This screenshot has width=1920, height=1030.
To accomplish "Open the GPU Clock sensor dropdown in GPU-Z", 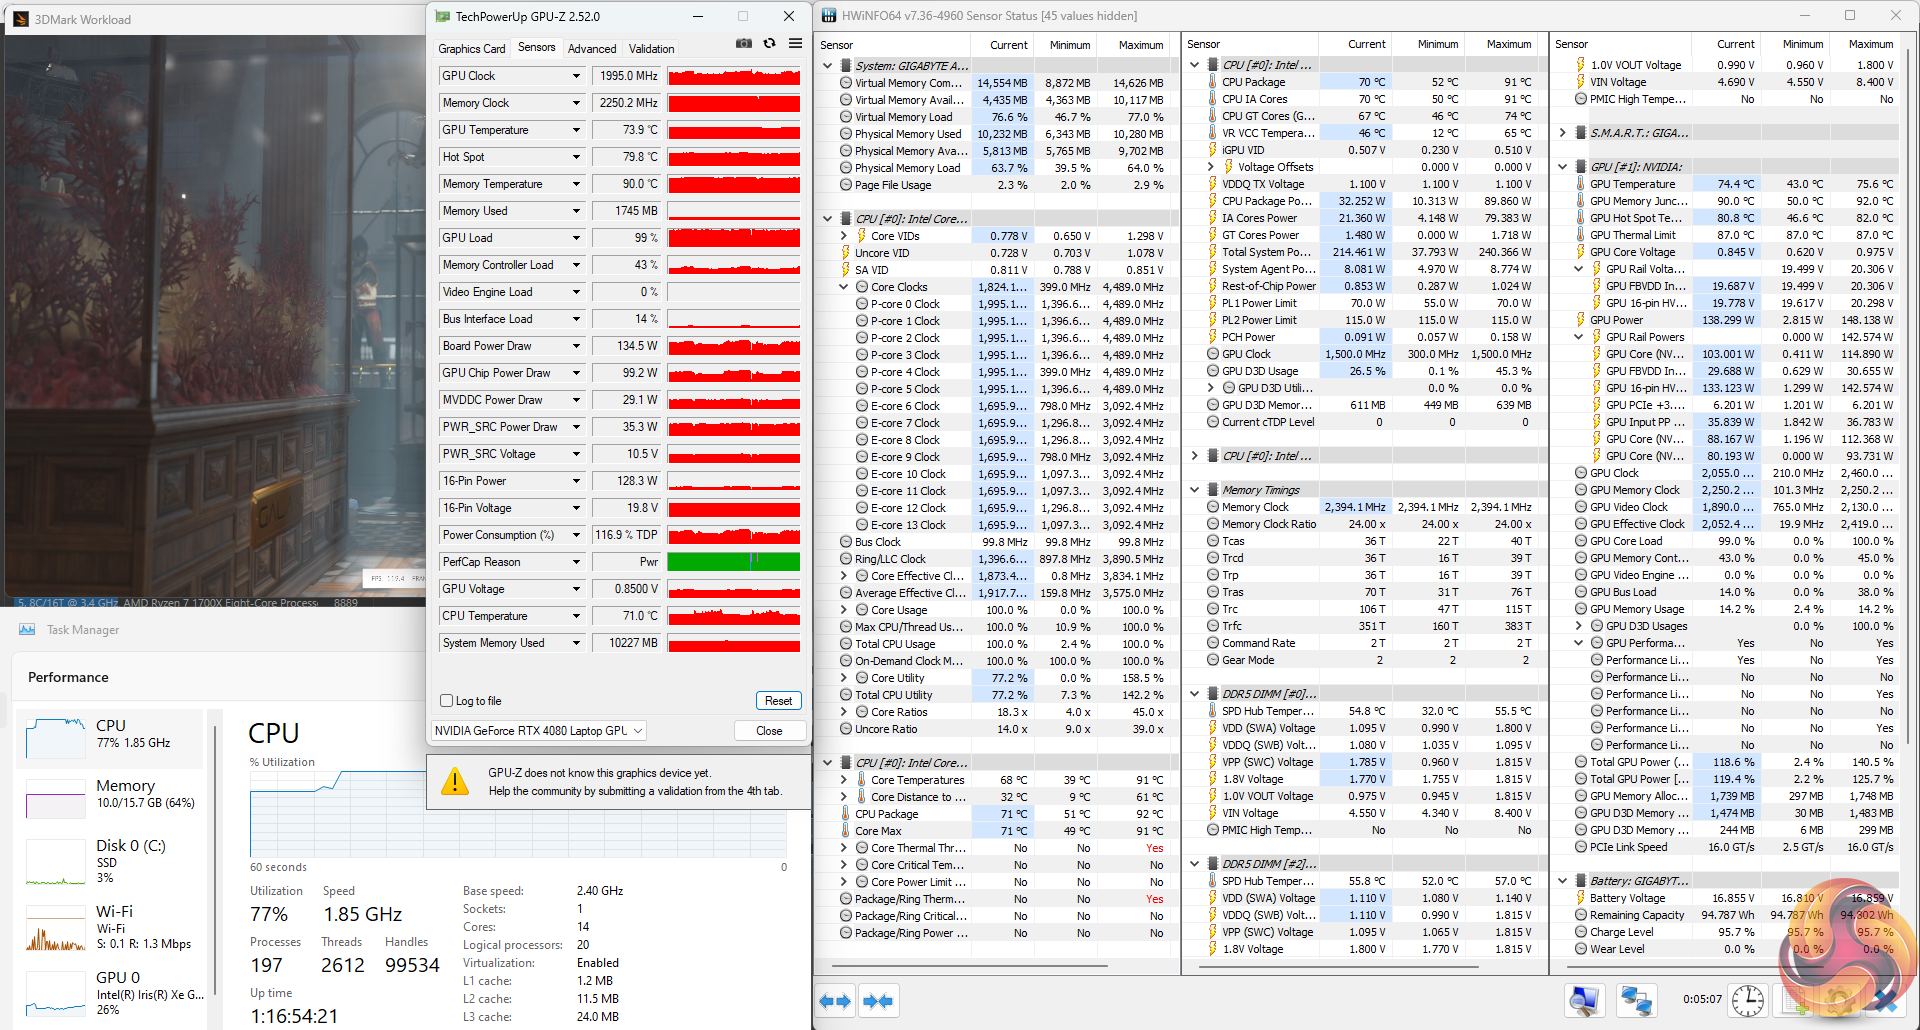I will pyautogui.click(x=576, y=76).
